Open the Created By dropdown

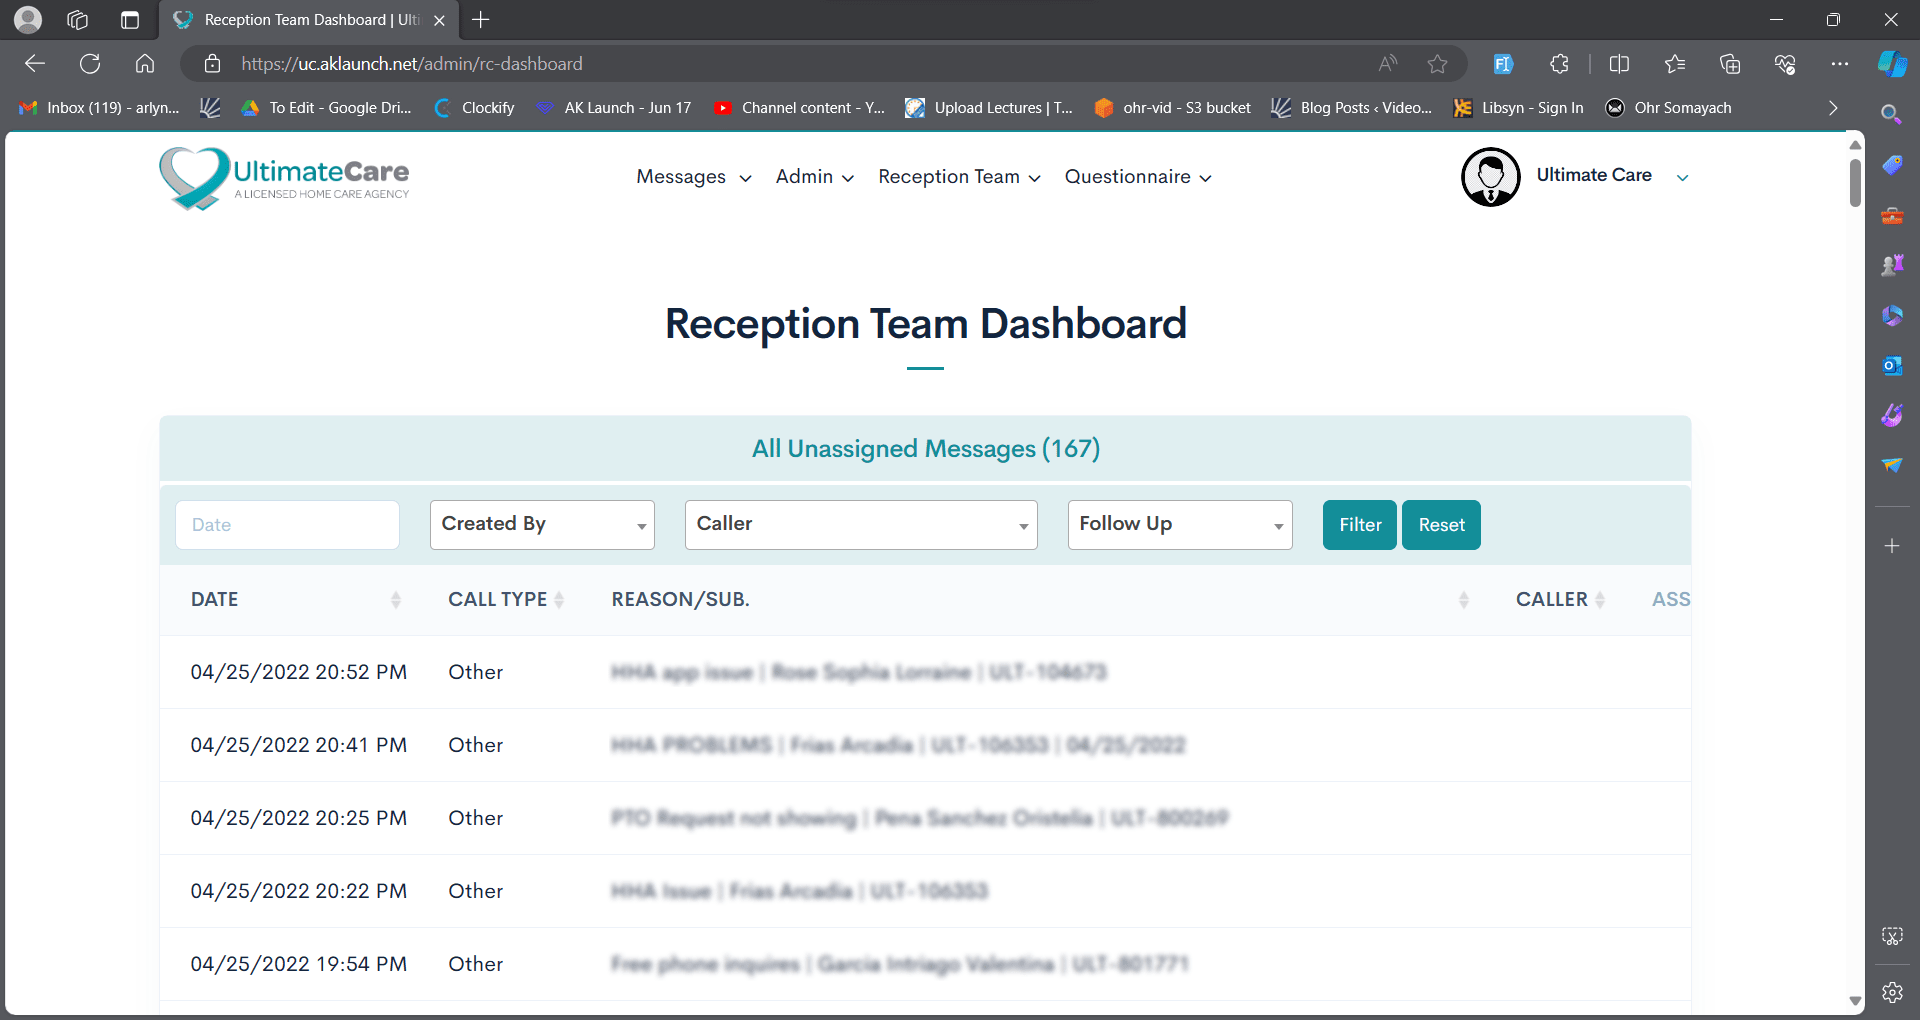[542, 525]
